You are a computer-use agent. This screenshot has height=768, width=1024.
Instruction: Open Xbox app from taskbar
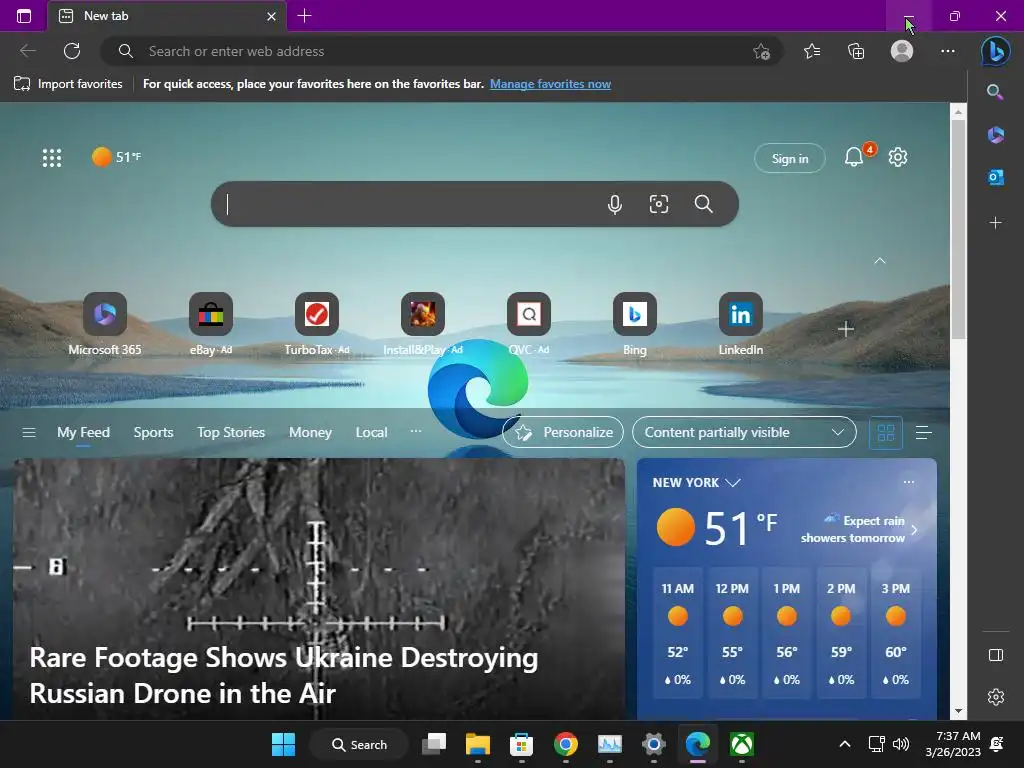(x=742, y=744)
